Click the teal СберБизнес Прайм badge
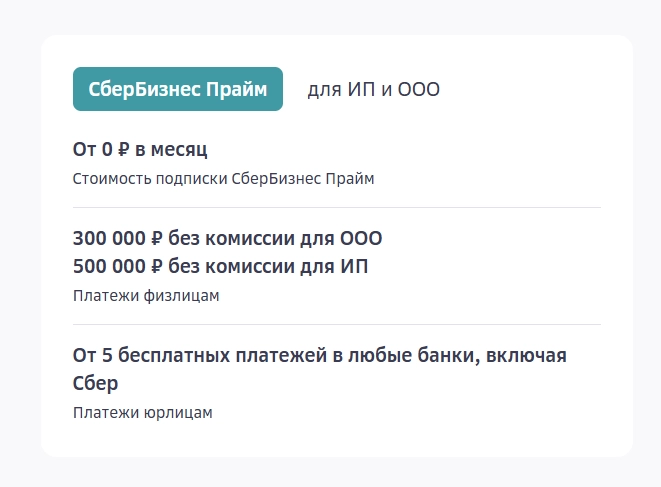Viewport: 661px width, 487px height. pos(178,89)
